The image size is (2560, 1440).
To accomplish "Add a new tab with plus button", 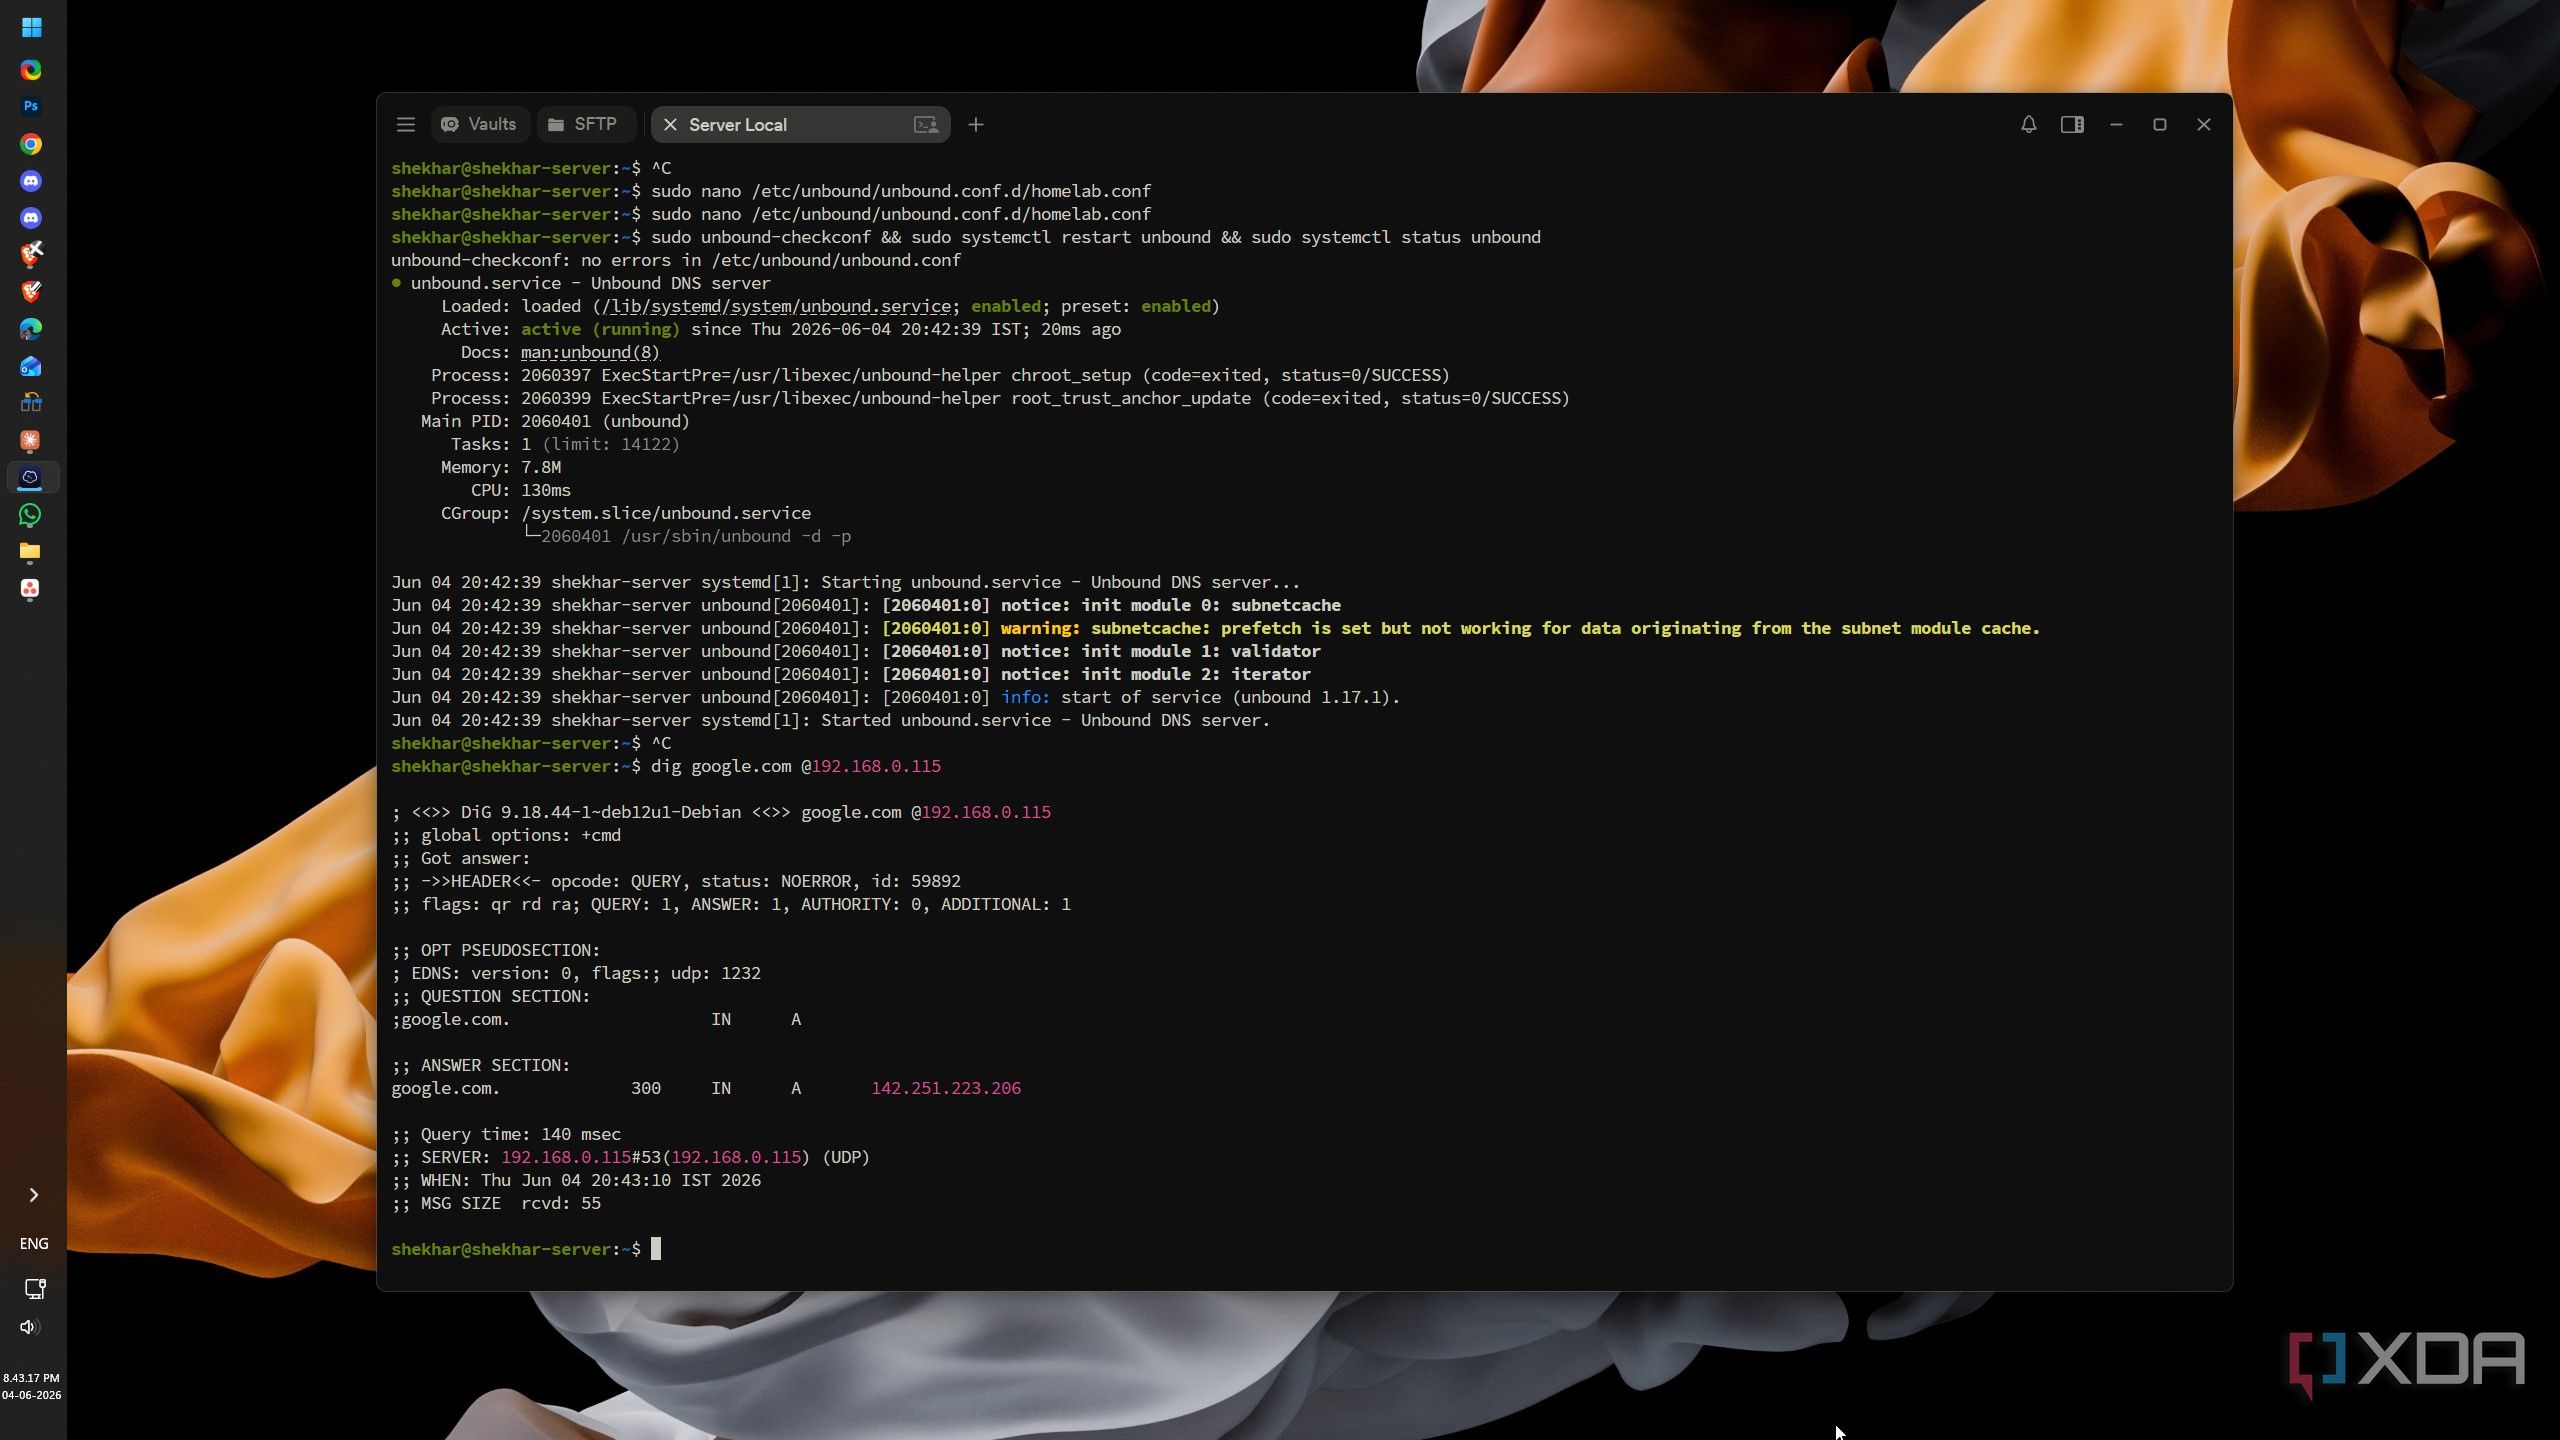I will [x=976, y=125].
